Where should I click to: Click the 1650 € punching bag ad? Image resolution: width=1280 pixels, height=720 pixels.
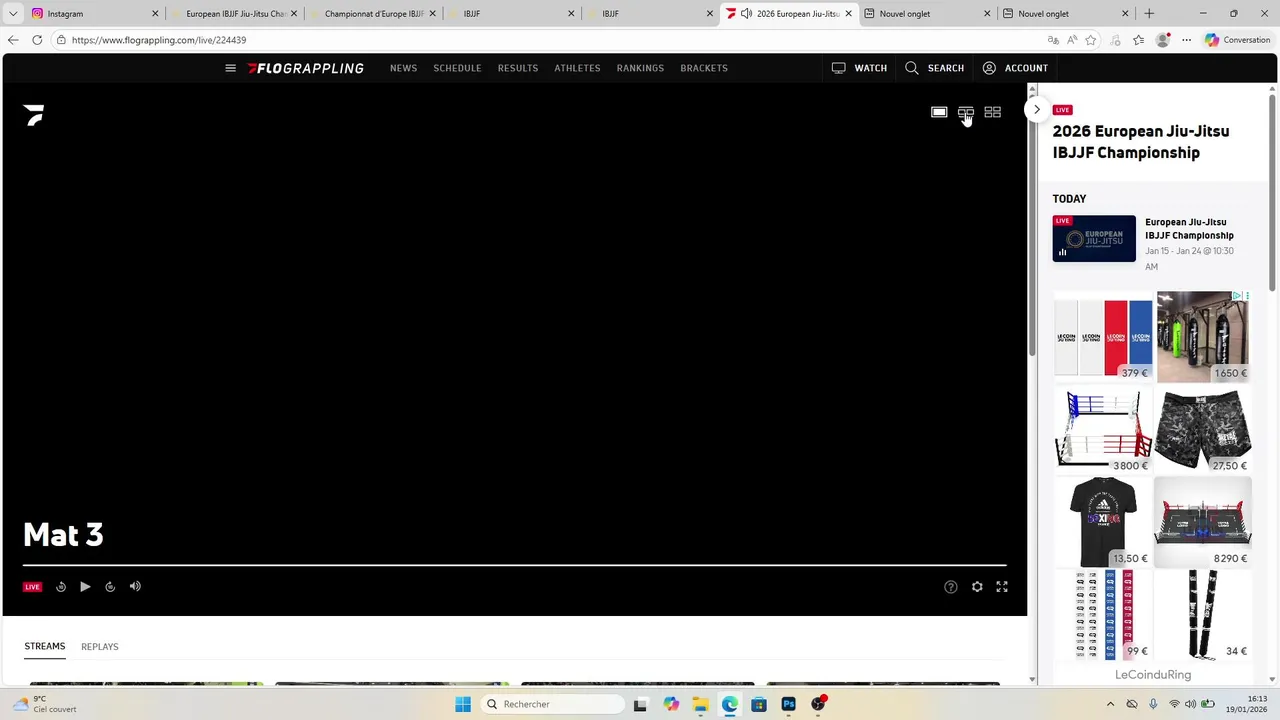[x=1203, y=337]
